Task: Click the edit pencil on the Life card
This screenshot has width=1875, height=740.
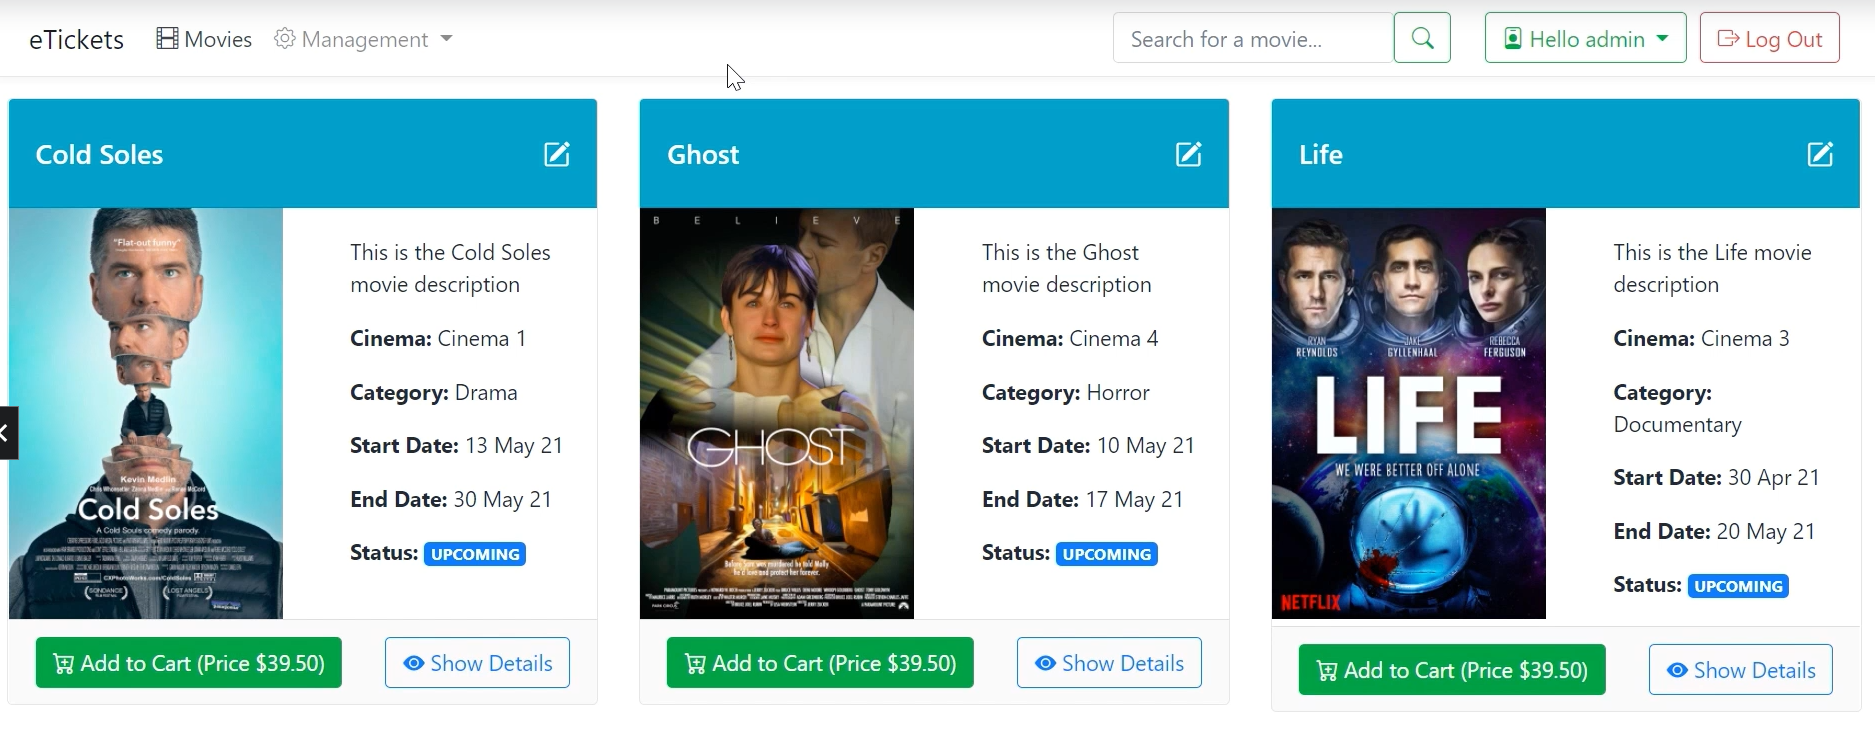Action: [x=1821, y=154]
